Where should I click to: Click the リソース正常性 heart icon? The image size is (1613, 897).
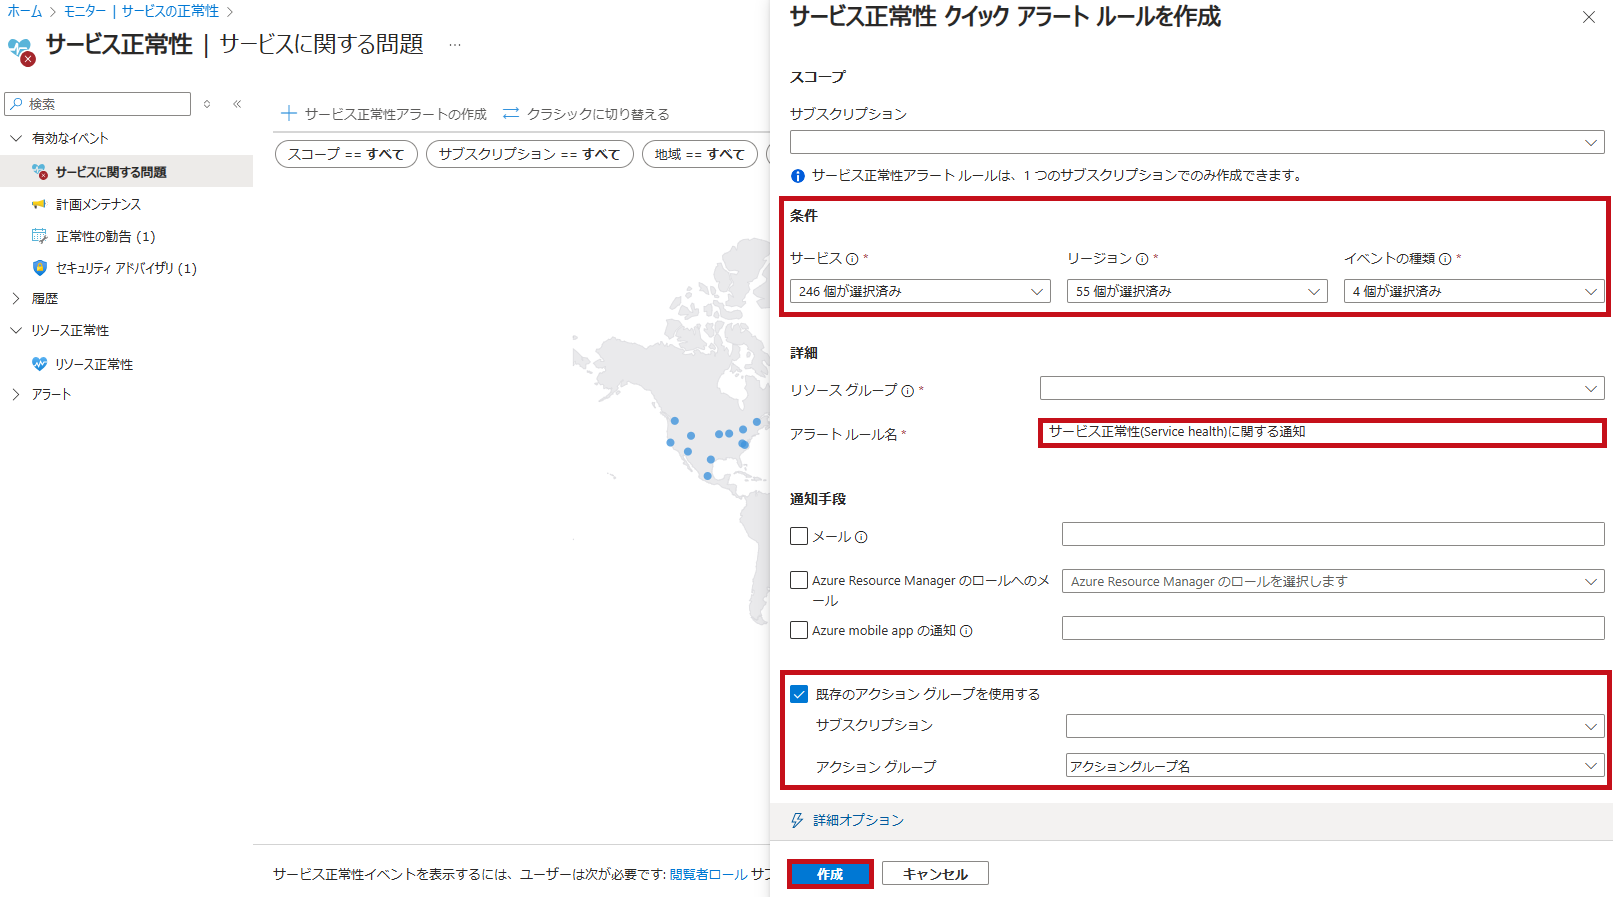click(x=39, y=364)
